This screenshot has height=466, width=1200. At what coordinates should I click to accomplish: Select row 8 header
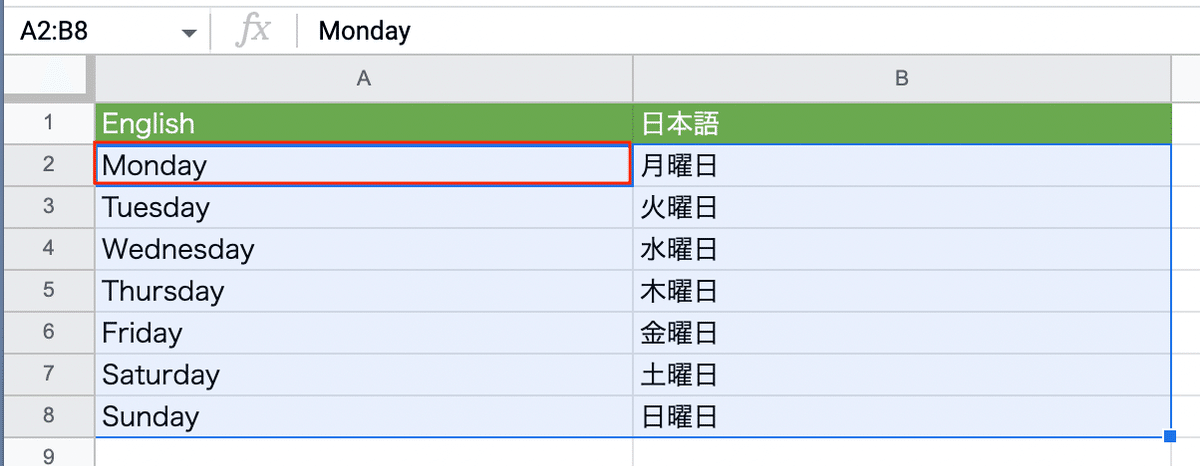[49, 417]
